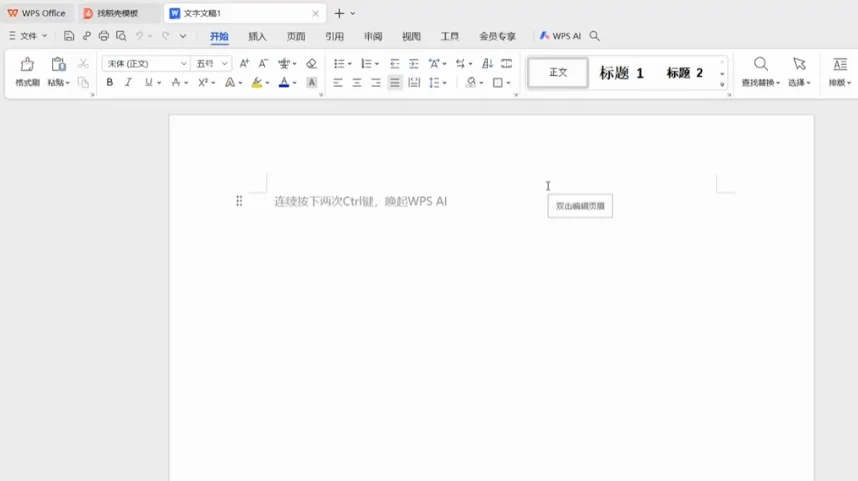Open font color dropdown arrow

(x=294, y=83)
